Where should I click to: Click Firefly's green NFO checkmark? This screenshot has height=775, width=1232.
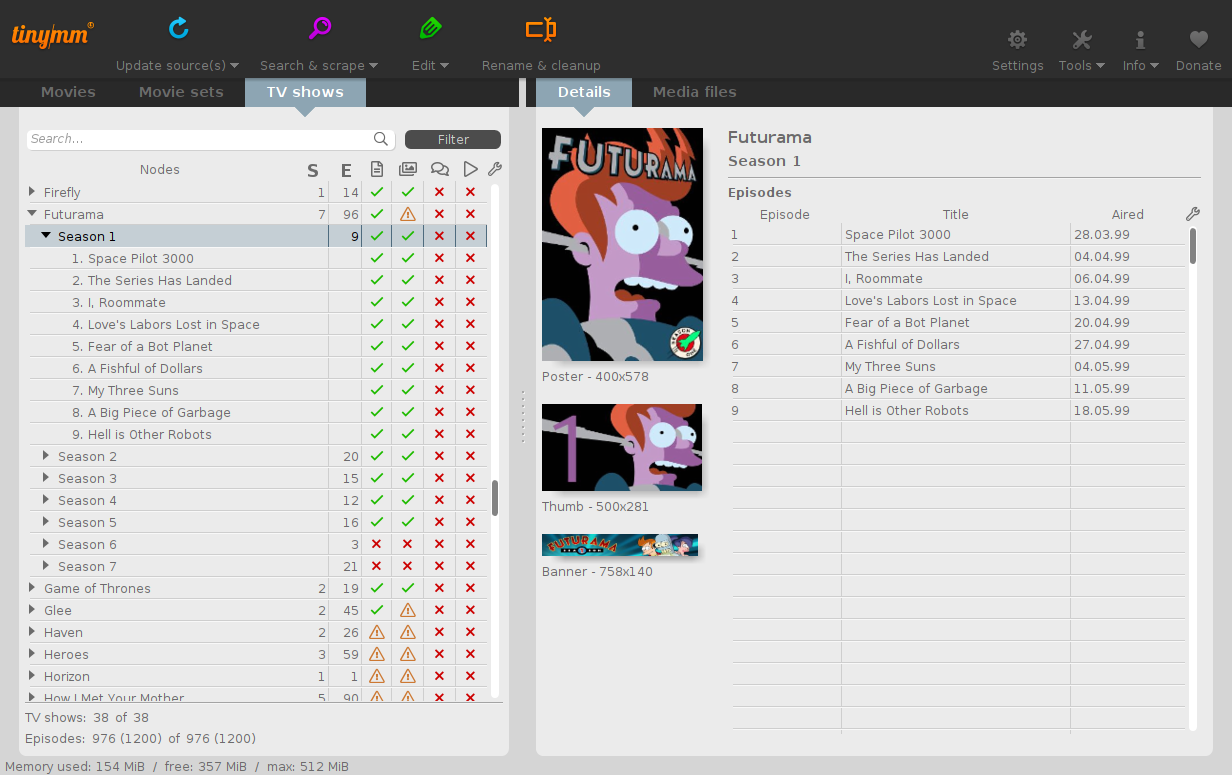377,192
